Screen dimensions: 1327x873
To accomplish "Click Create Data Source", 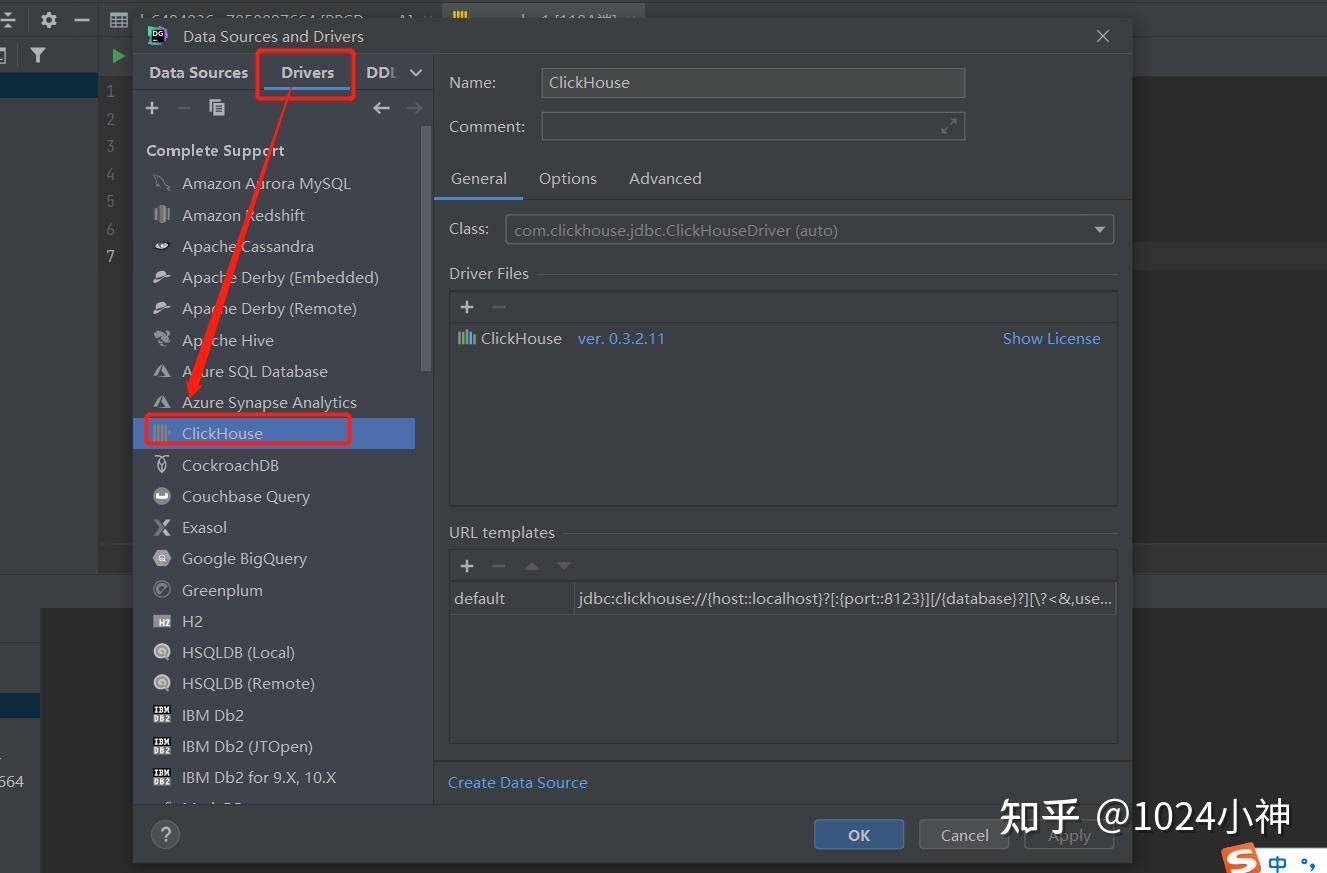I will [x=518, y=782].
